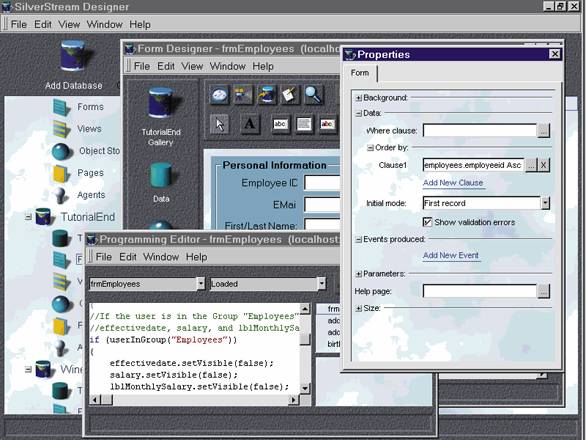This screenshot has width=586, height=440.
Task: Collapse the Order by section
Action: click(x=370, y=148)
